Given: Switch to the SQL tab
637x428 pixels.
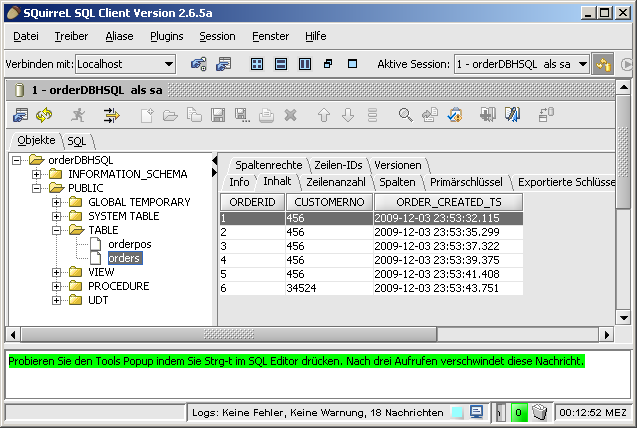Looking at the screenshot, I should pos(76,141).
